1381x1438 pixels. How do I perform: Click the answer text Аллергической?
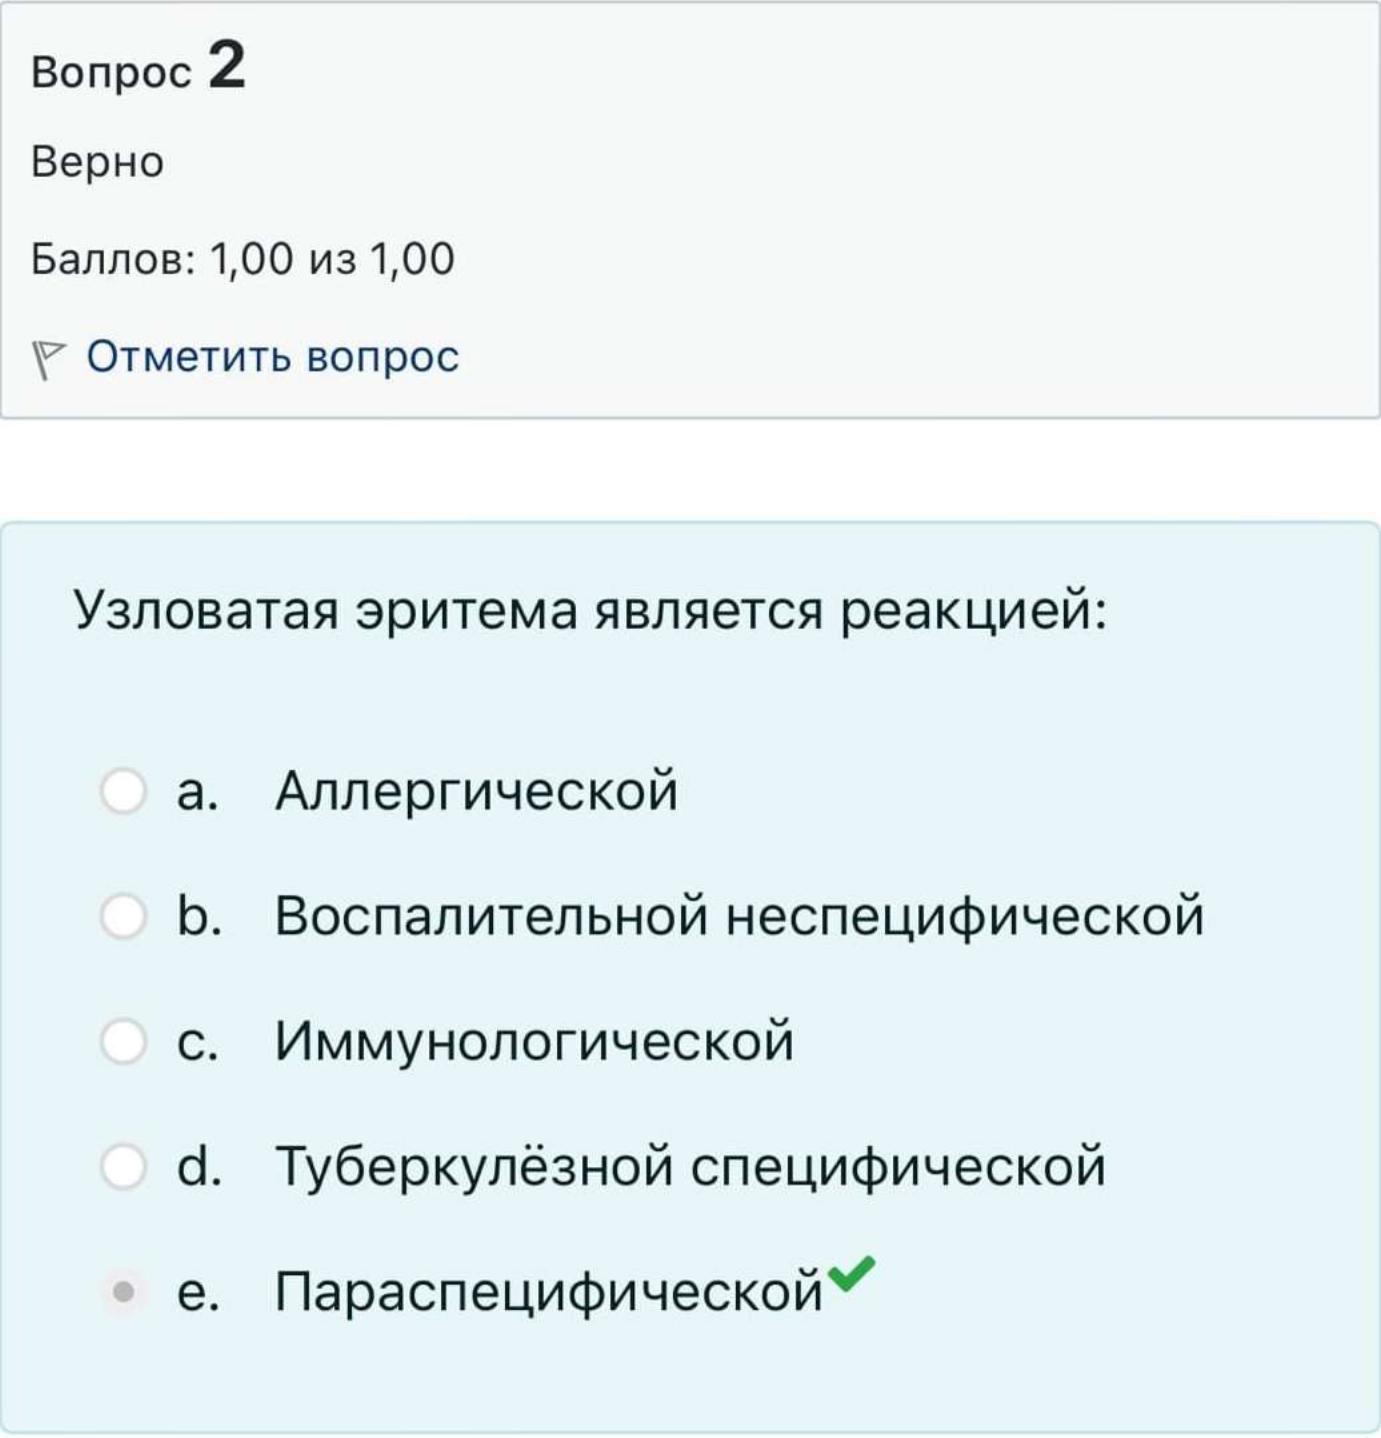coord(476,791)
